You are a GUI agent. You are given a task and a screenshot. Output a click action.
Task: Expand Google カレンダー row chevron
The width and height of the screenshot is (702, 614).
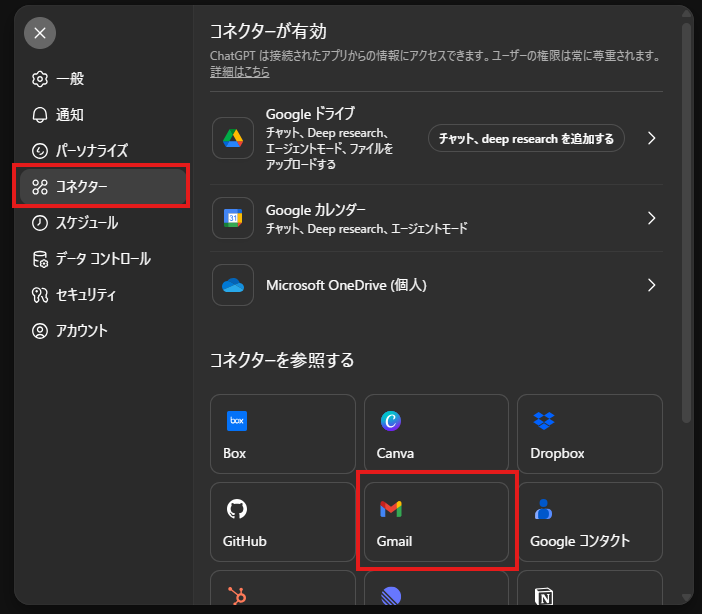coord(651,218)
